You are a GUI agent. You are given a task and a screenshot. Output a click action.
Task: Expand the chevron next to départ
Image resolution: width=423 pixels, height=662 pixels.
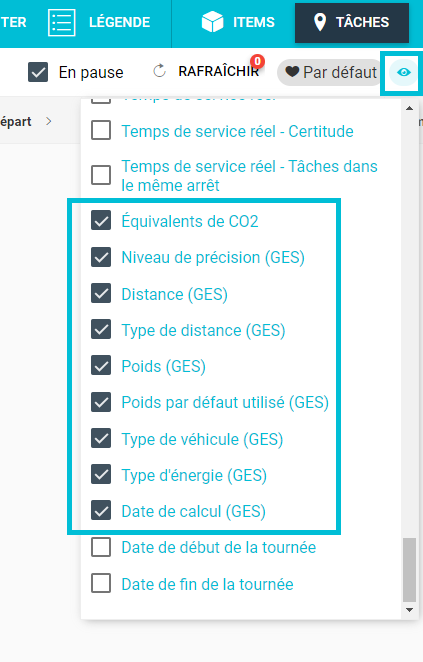click(x=49, y=122)
